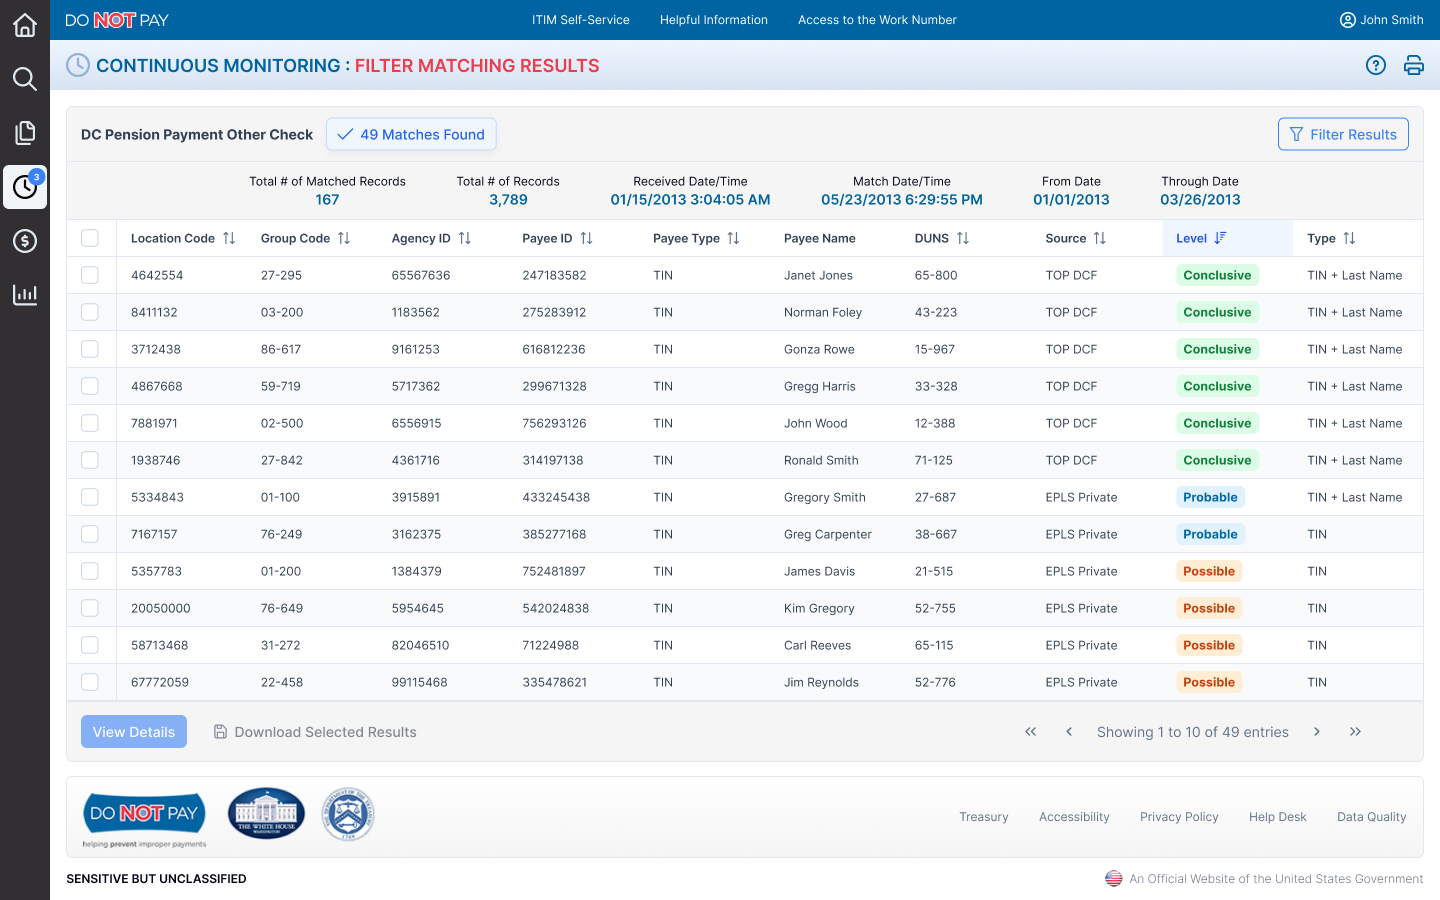Viewport: 1440px width, 900px height.
Task: Open the Search icon in the sidebar
Action: [x=25, y=79]
